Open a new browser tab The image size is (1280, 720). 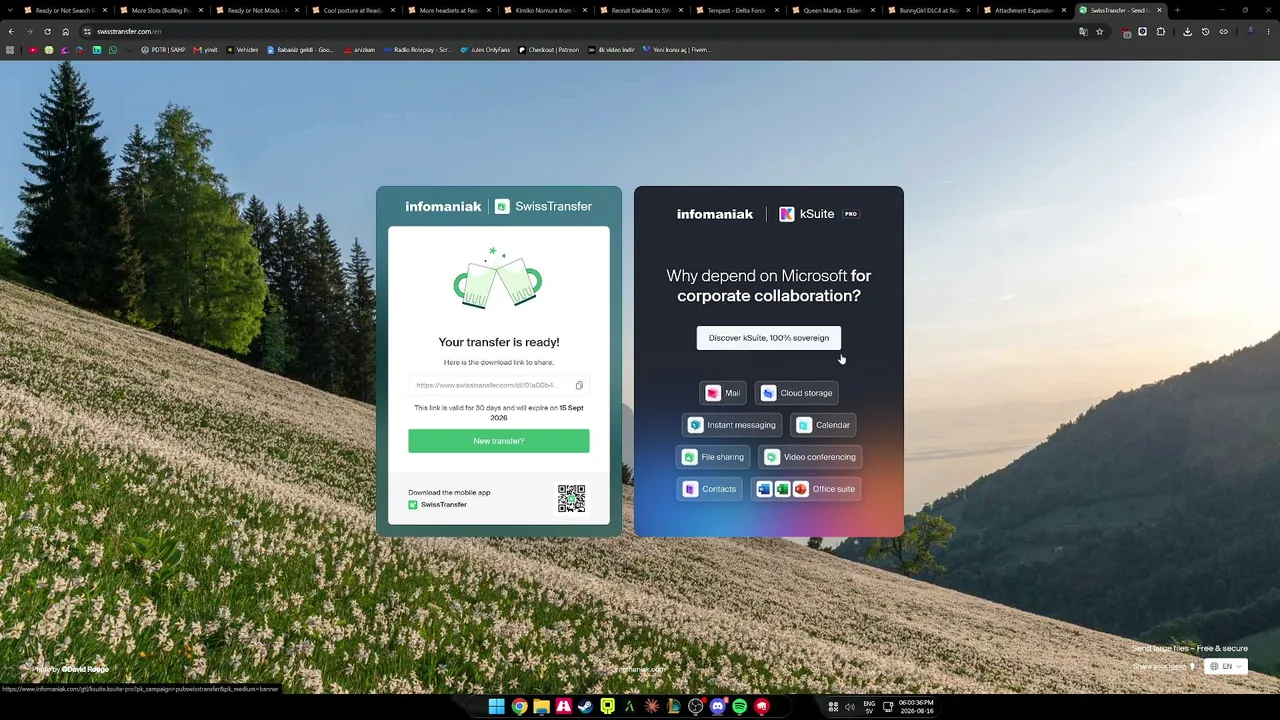(x=1177, y=10)
